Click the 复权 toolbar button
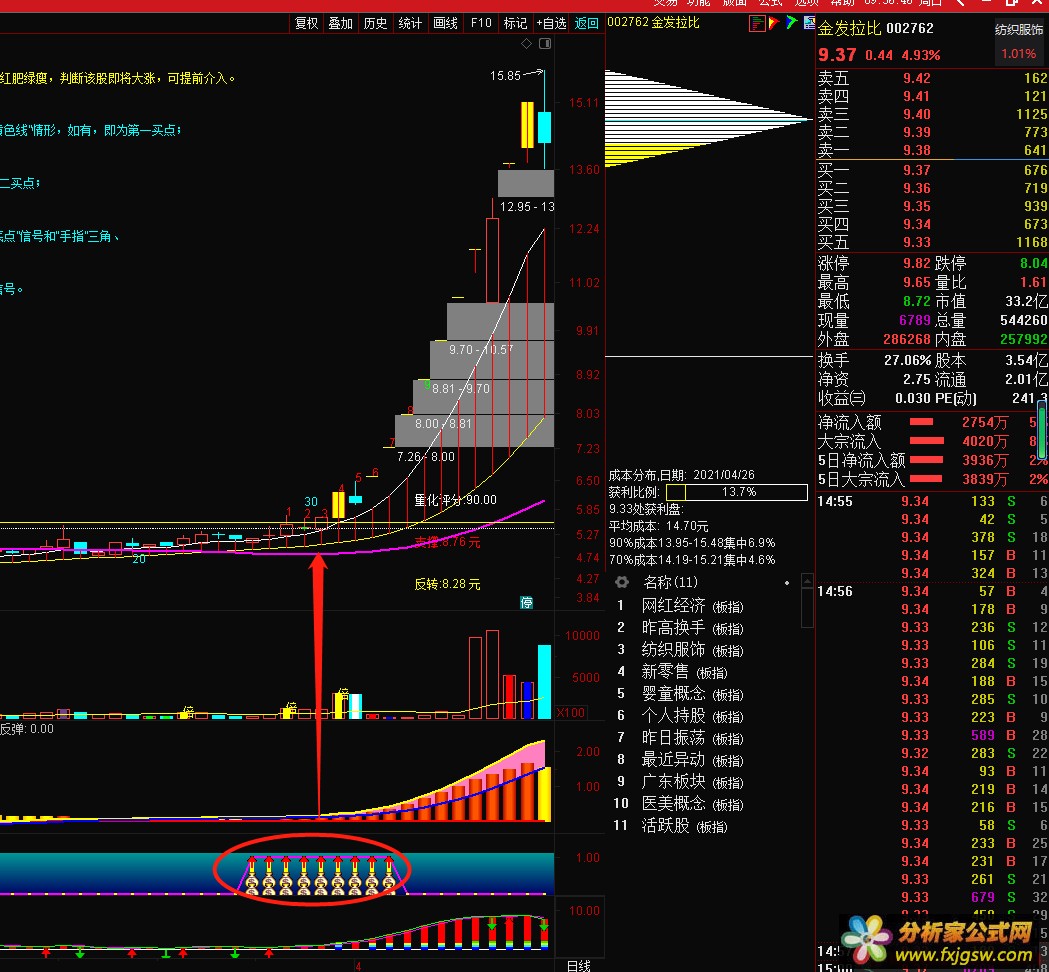 pyautogui.click(x=306, y=23)
